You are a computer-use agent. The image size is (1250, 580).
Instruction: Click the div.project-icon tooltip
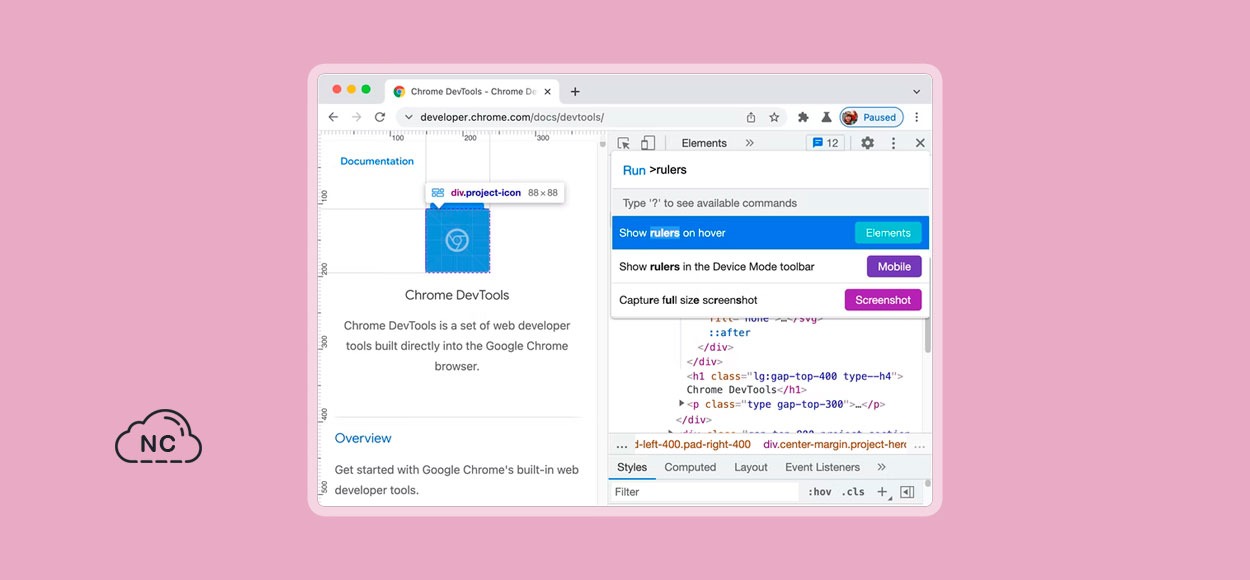click(495, 192)
